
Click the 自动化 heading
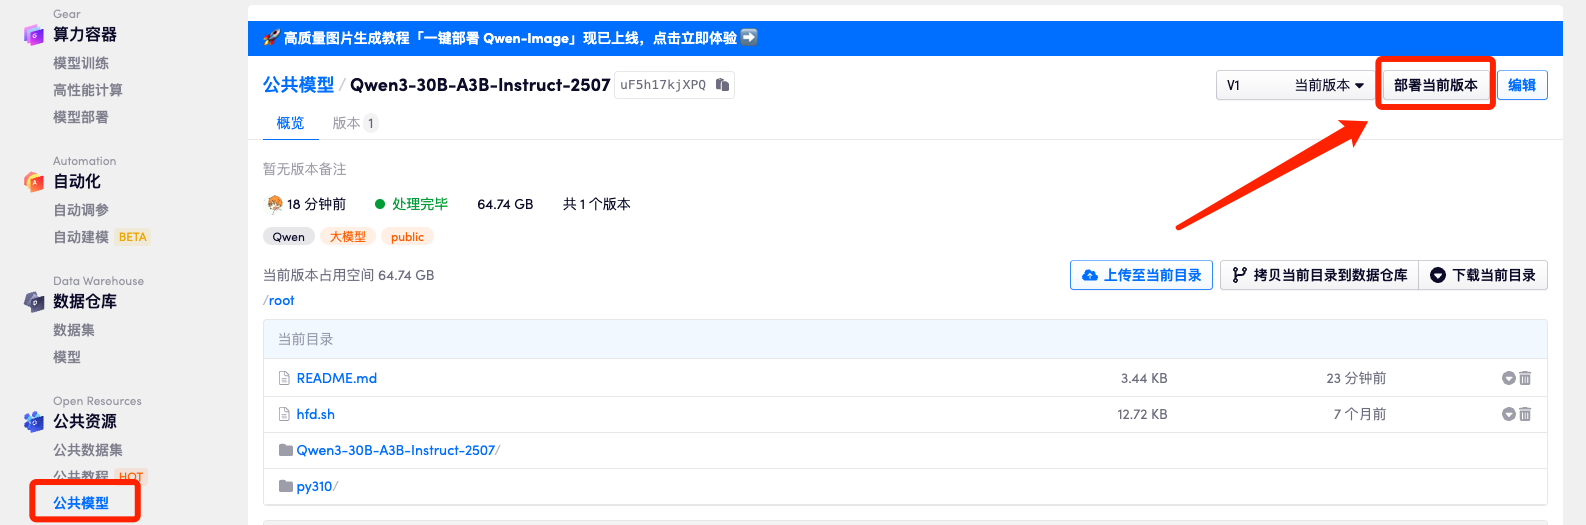coord(77,182)
